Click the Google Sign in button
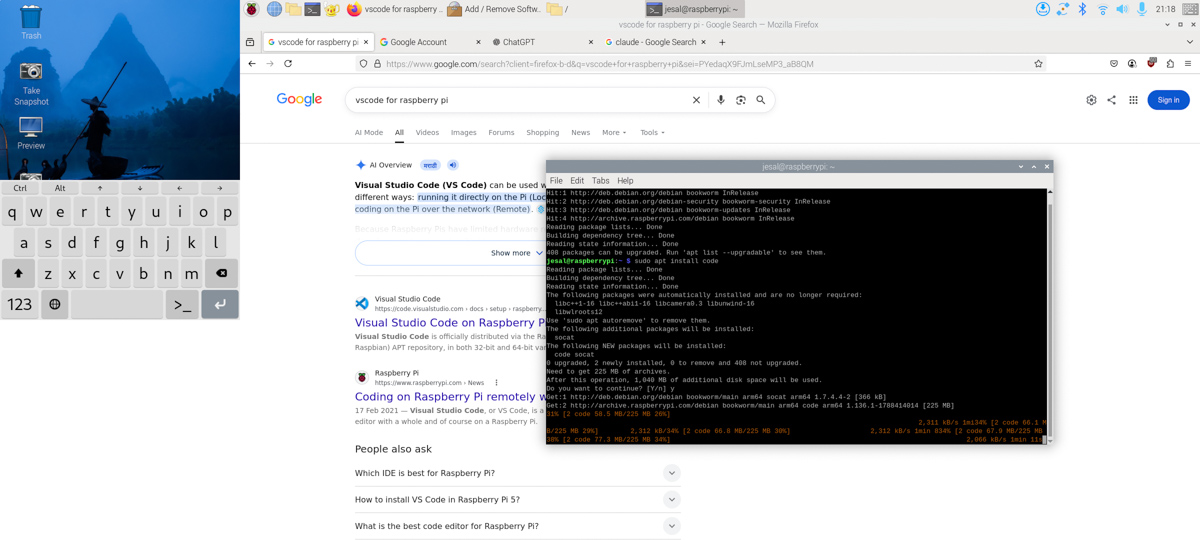The image size is (1200, 540). pyautogui.click(x=1168, y=100)
